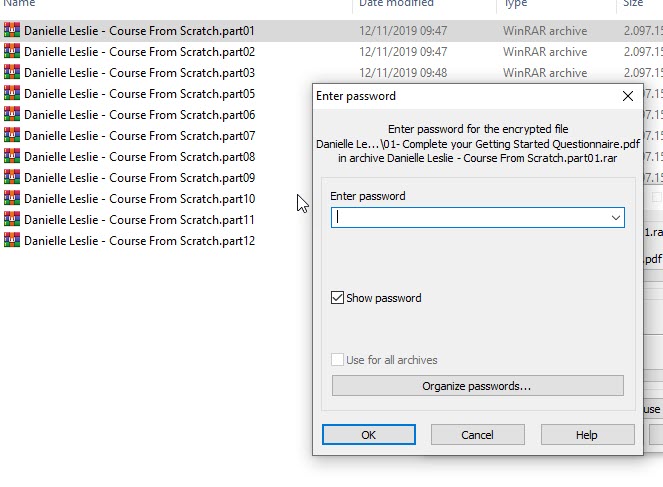
Task: Sort files by Type column header
Action: point(516,3)
